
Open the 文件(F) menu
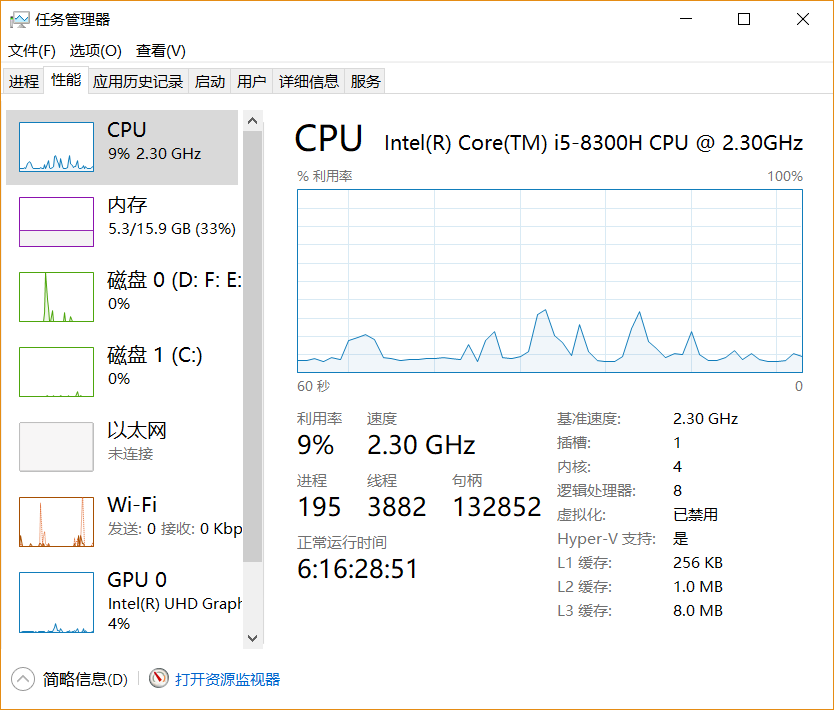[x=31, y=51]
